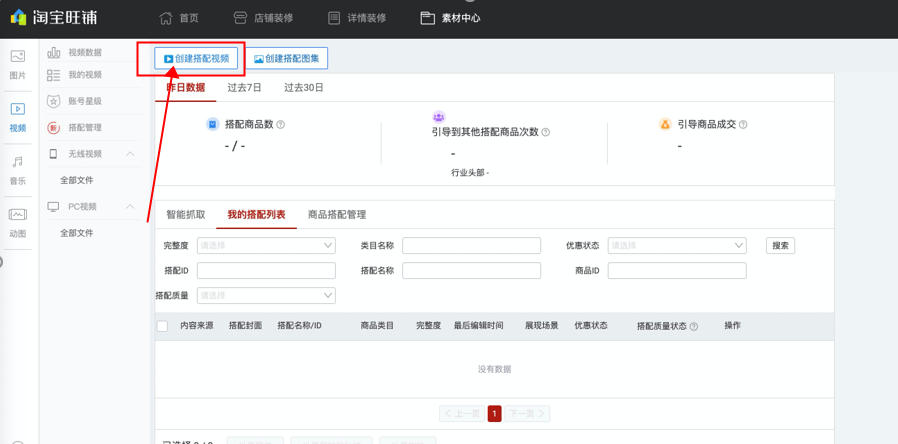Image resolution: width=898 pixels, height=444 pixels.
Task: Expand the 优惠状态 dropdown
Action: tap(677, 245)
